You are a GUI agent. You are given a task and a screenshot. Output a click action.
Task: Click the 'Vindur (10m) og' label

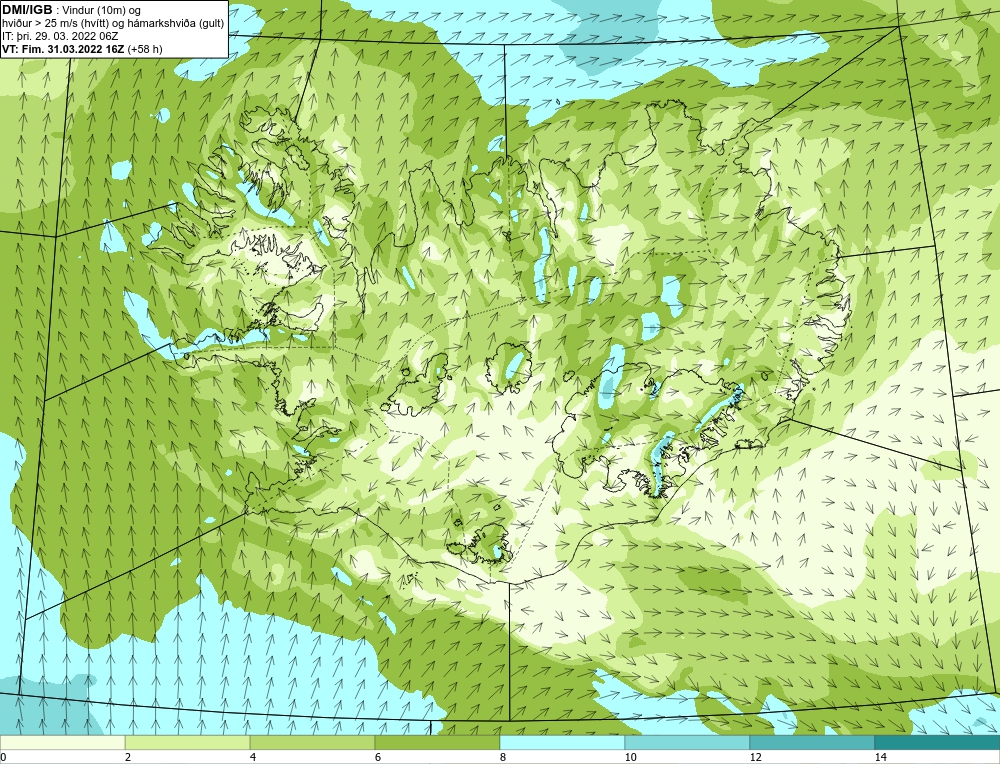coord(102,10)
